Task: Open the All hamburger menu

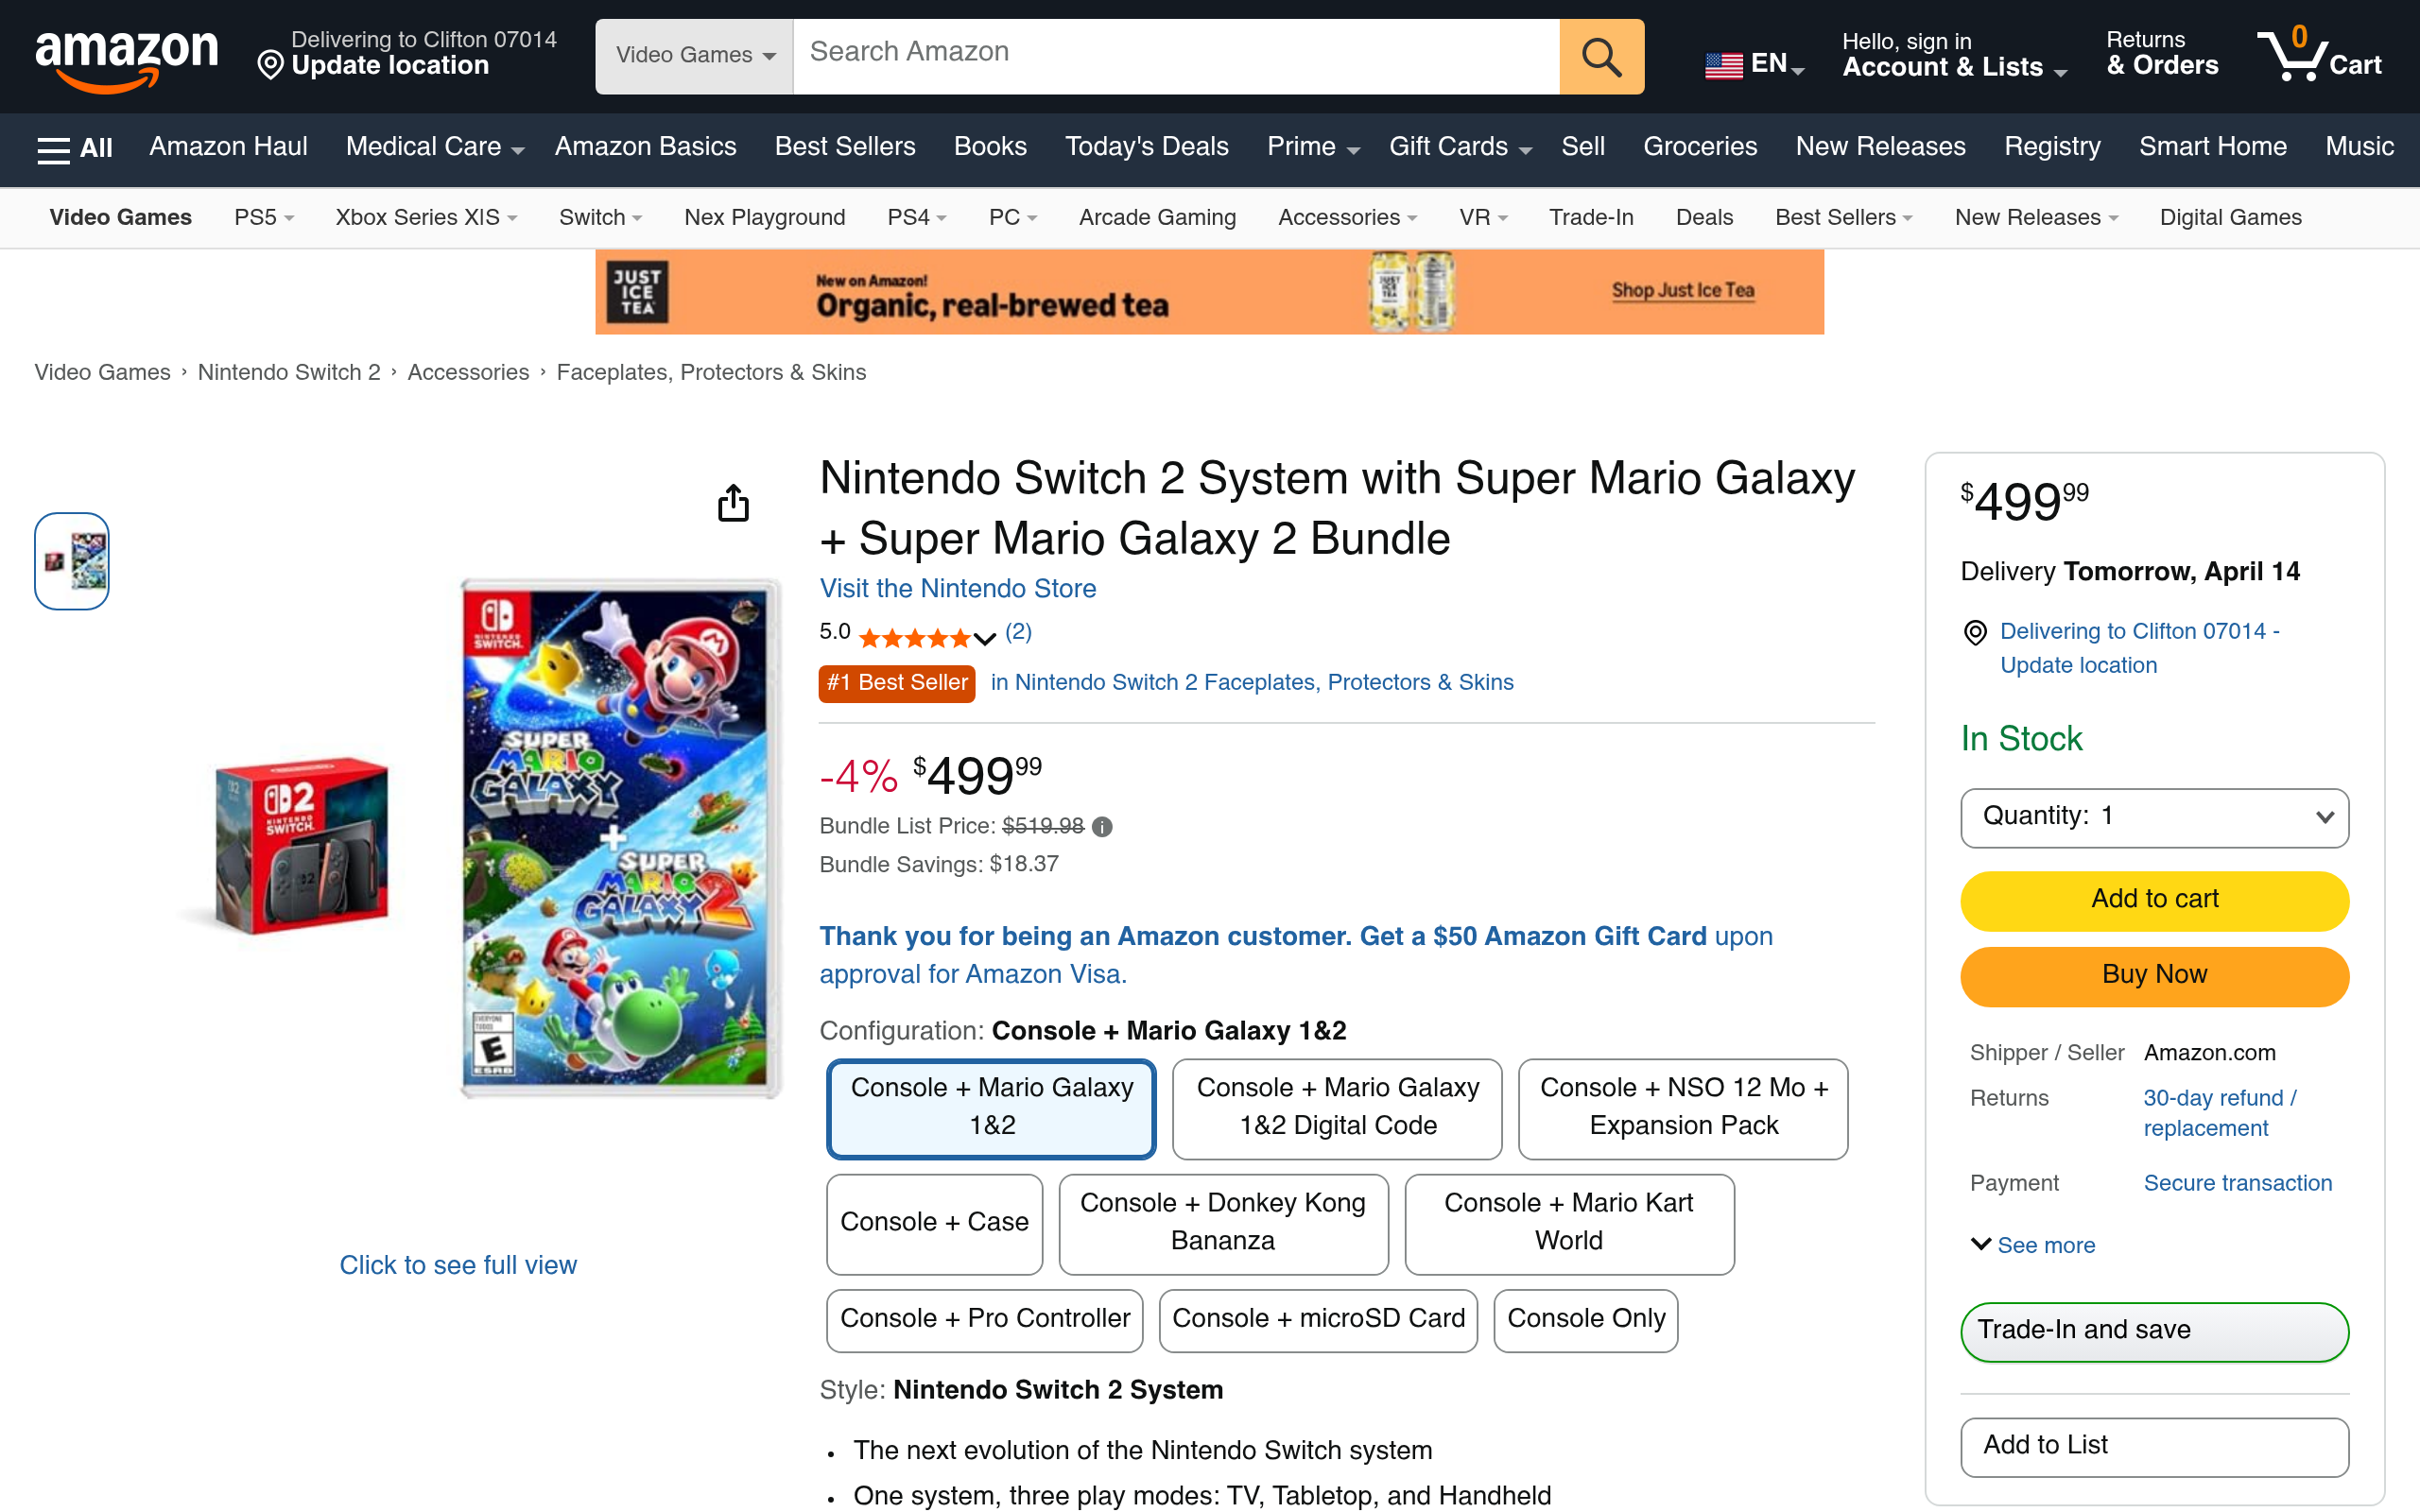Action: pos(74,148)
